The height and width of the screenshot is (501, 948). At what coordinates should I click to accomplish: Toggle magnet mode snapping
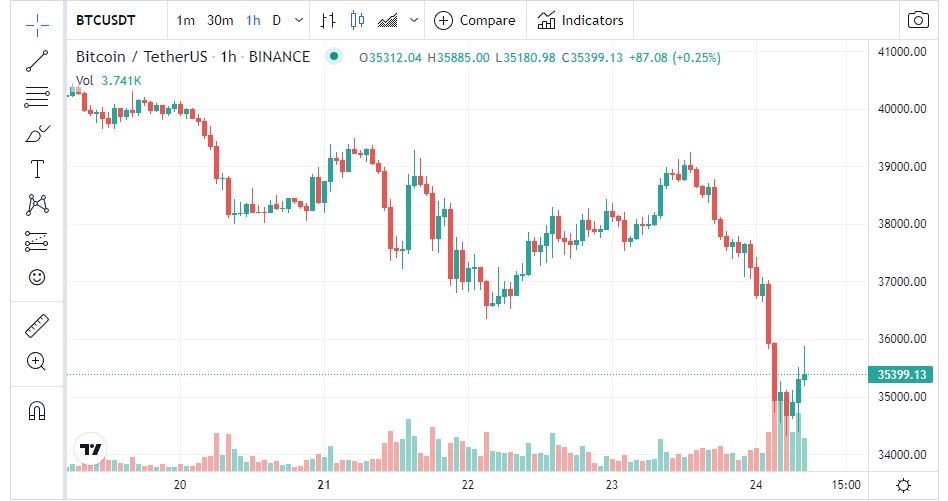point(37,411)
